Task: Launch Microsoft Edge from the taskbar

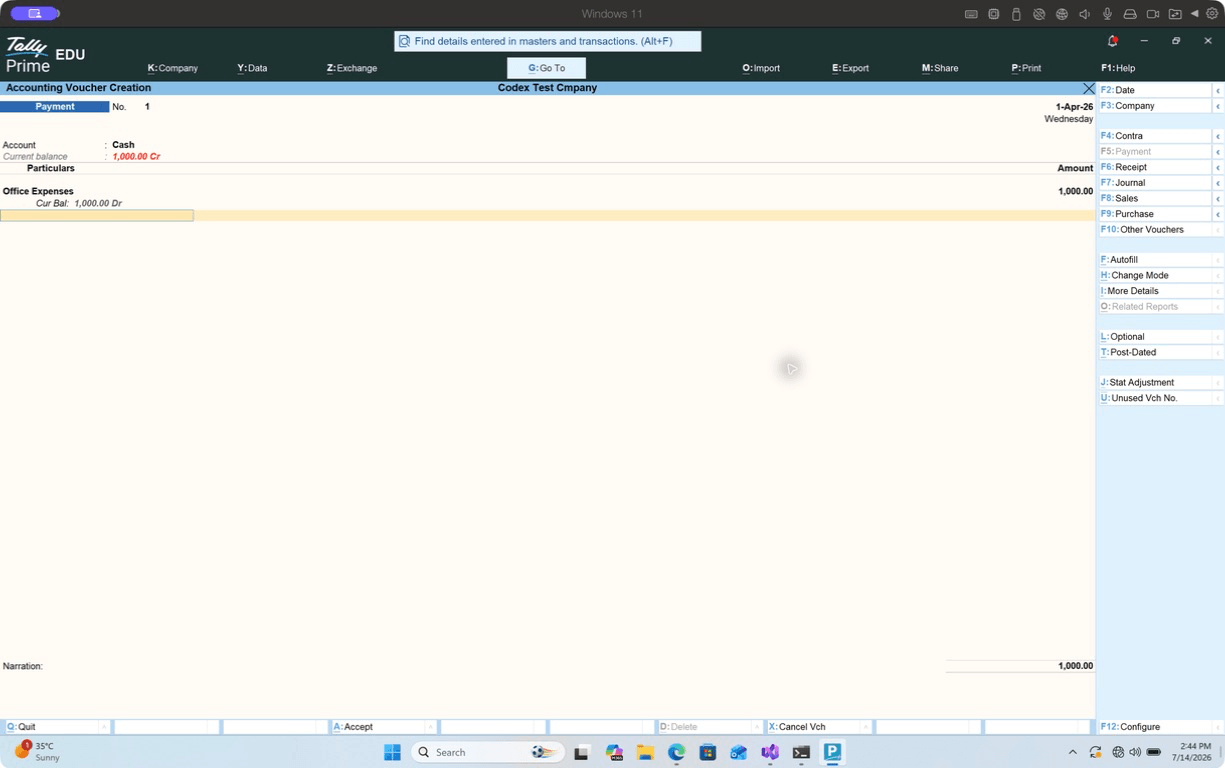Action: click(x=677, y=752)
